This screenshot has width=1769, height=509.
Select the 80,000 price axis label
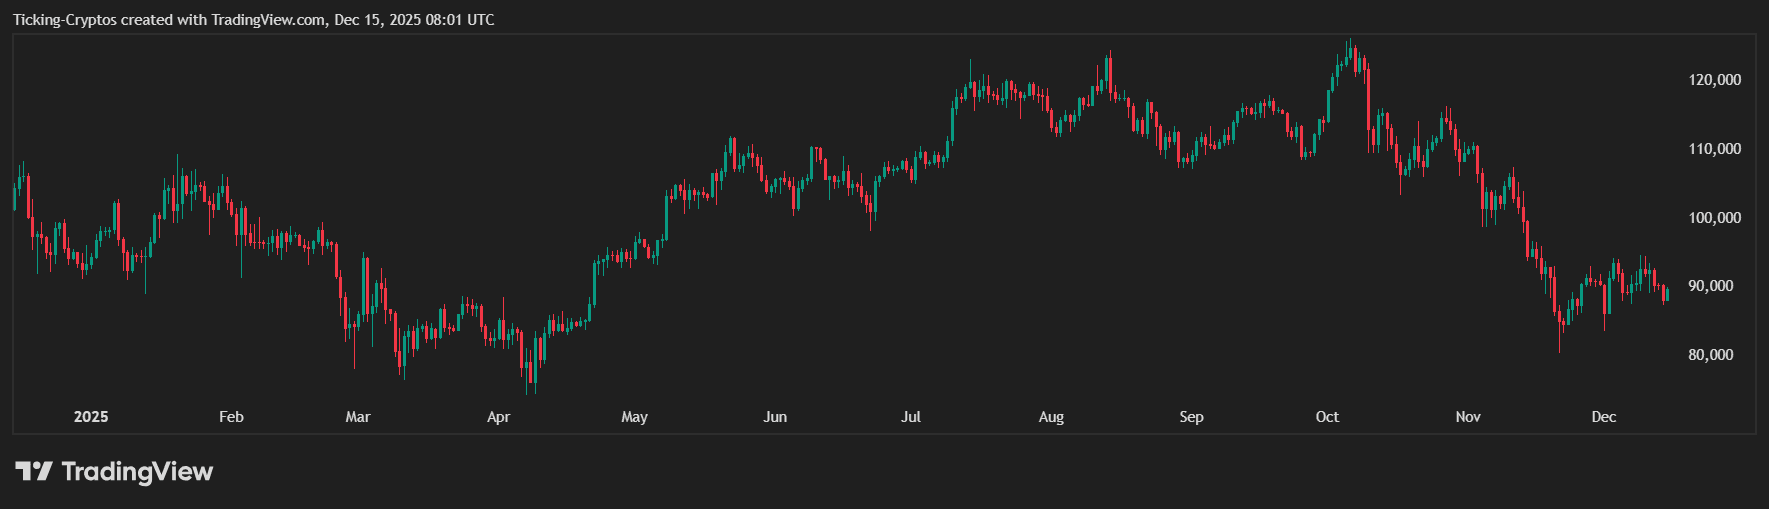pos(1710,355)
